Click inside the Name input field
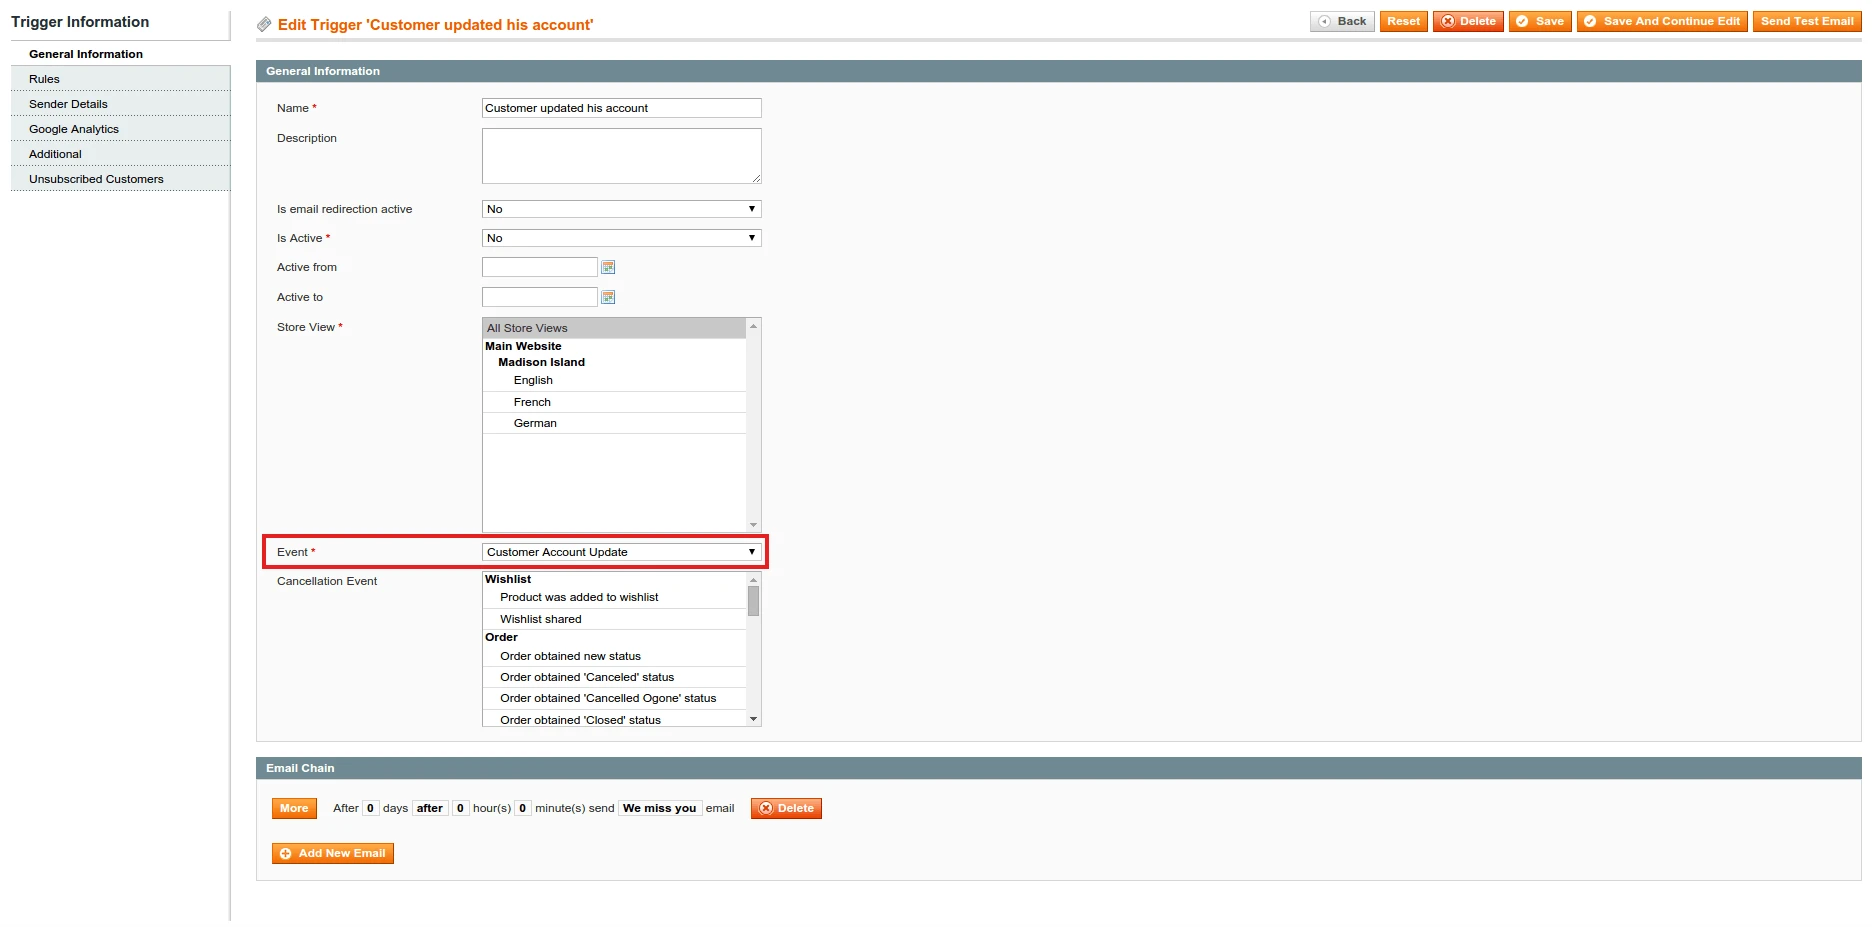This screenshot has height=927, width=1872. pyautogui.click(x=620, y=108)
